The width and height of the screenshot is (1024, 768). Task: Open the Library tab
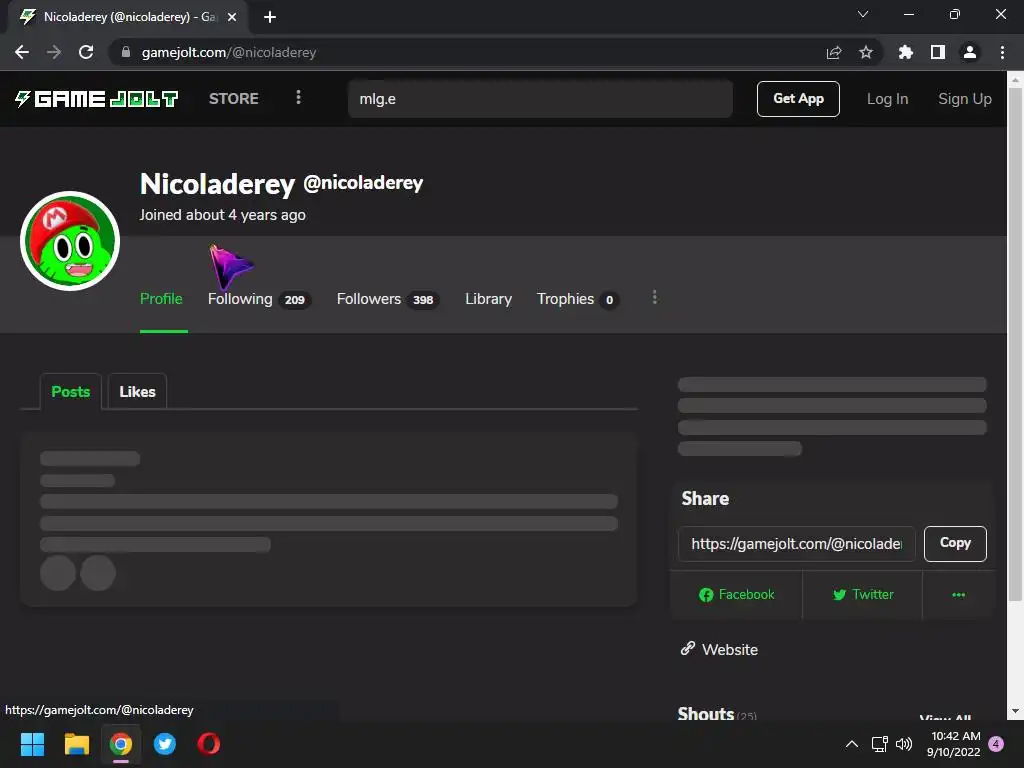(488, 299)
